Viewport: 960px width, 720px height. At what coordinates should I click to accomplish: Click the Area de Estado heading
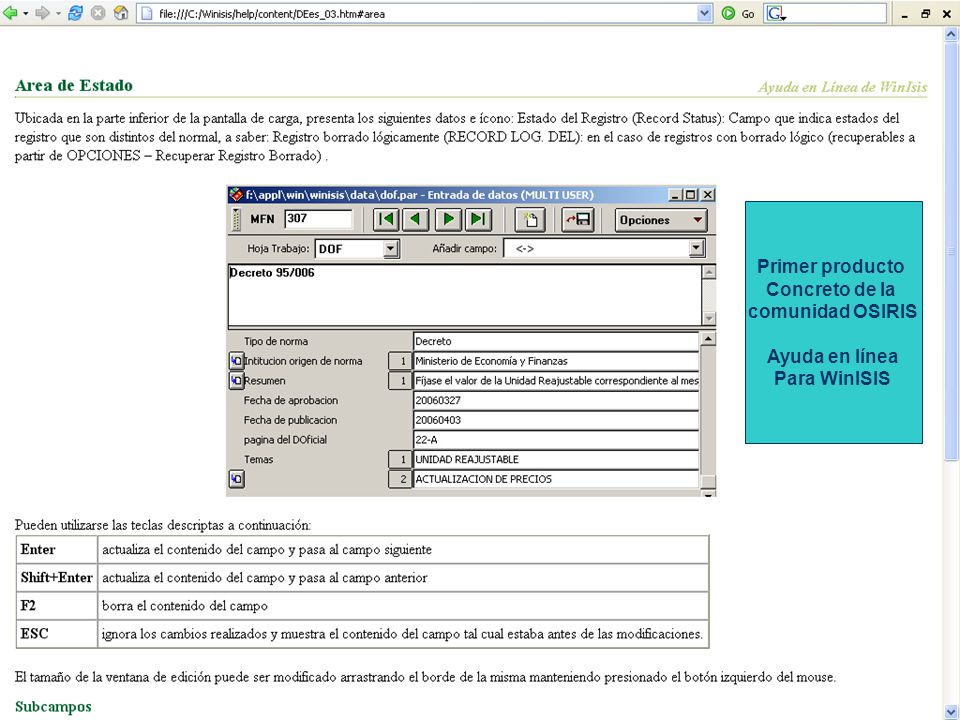[73, 85]
